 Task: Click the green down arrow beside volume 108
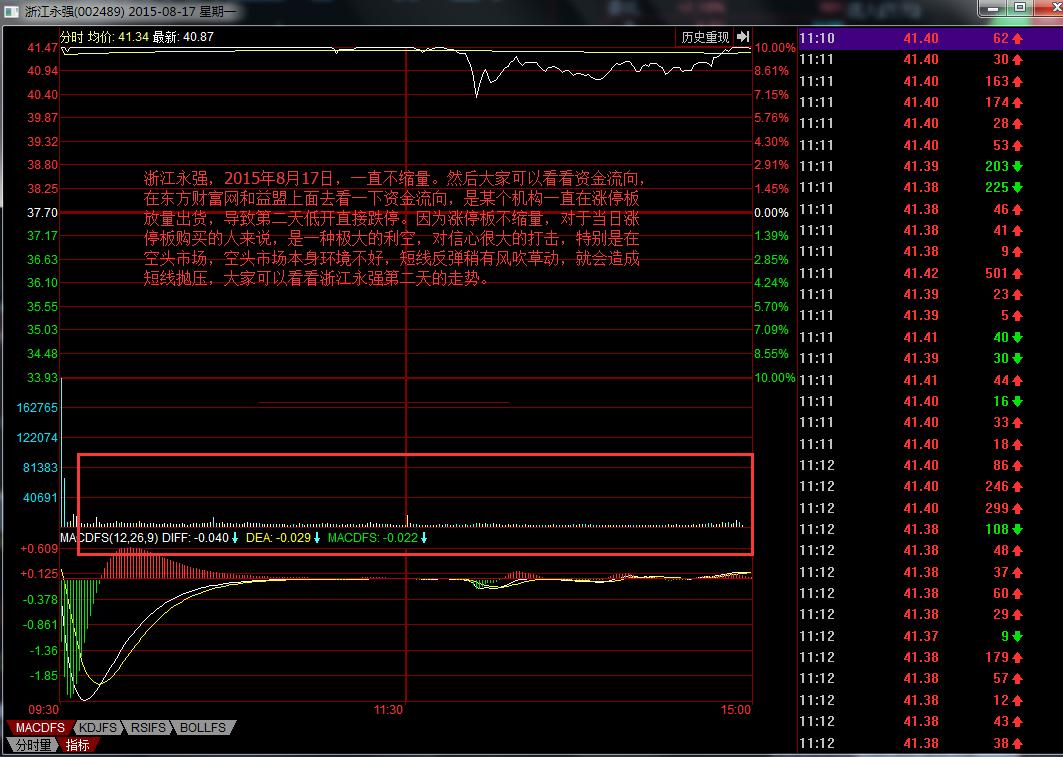1017,530
